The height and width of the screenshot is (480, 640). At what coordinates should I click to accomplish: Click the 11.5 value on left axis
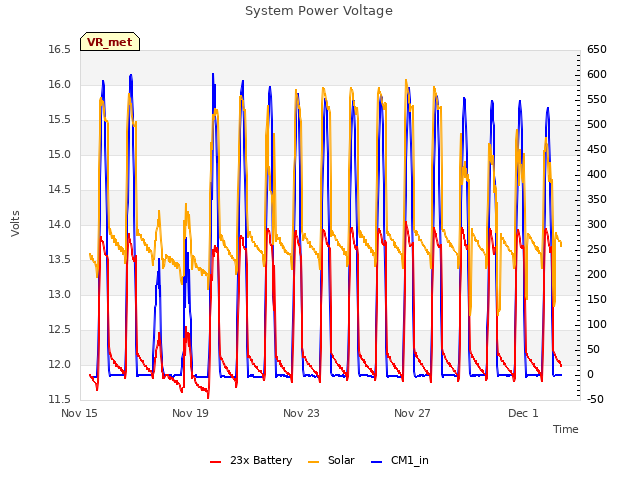click(x=59, y=399)
